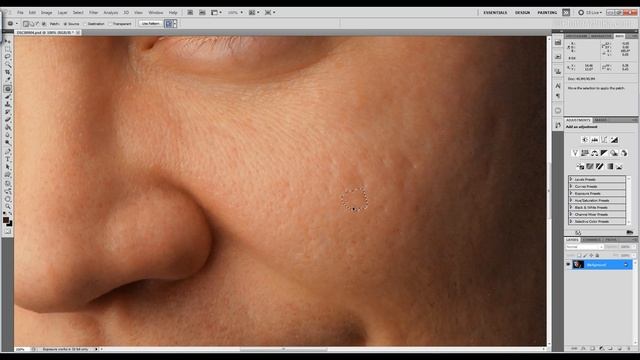The image size is (640, 360).
Task: Add an Exposure adjustment
Action: pyautogui.click(x=614, y=140)
